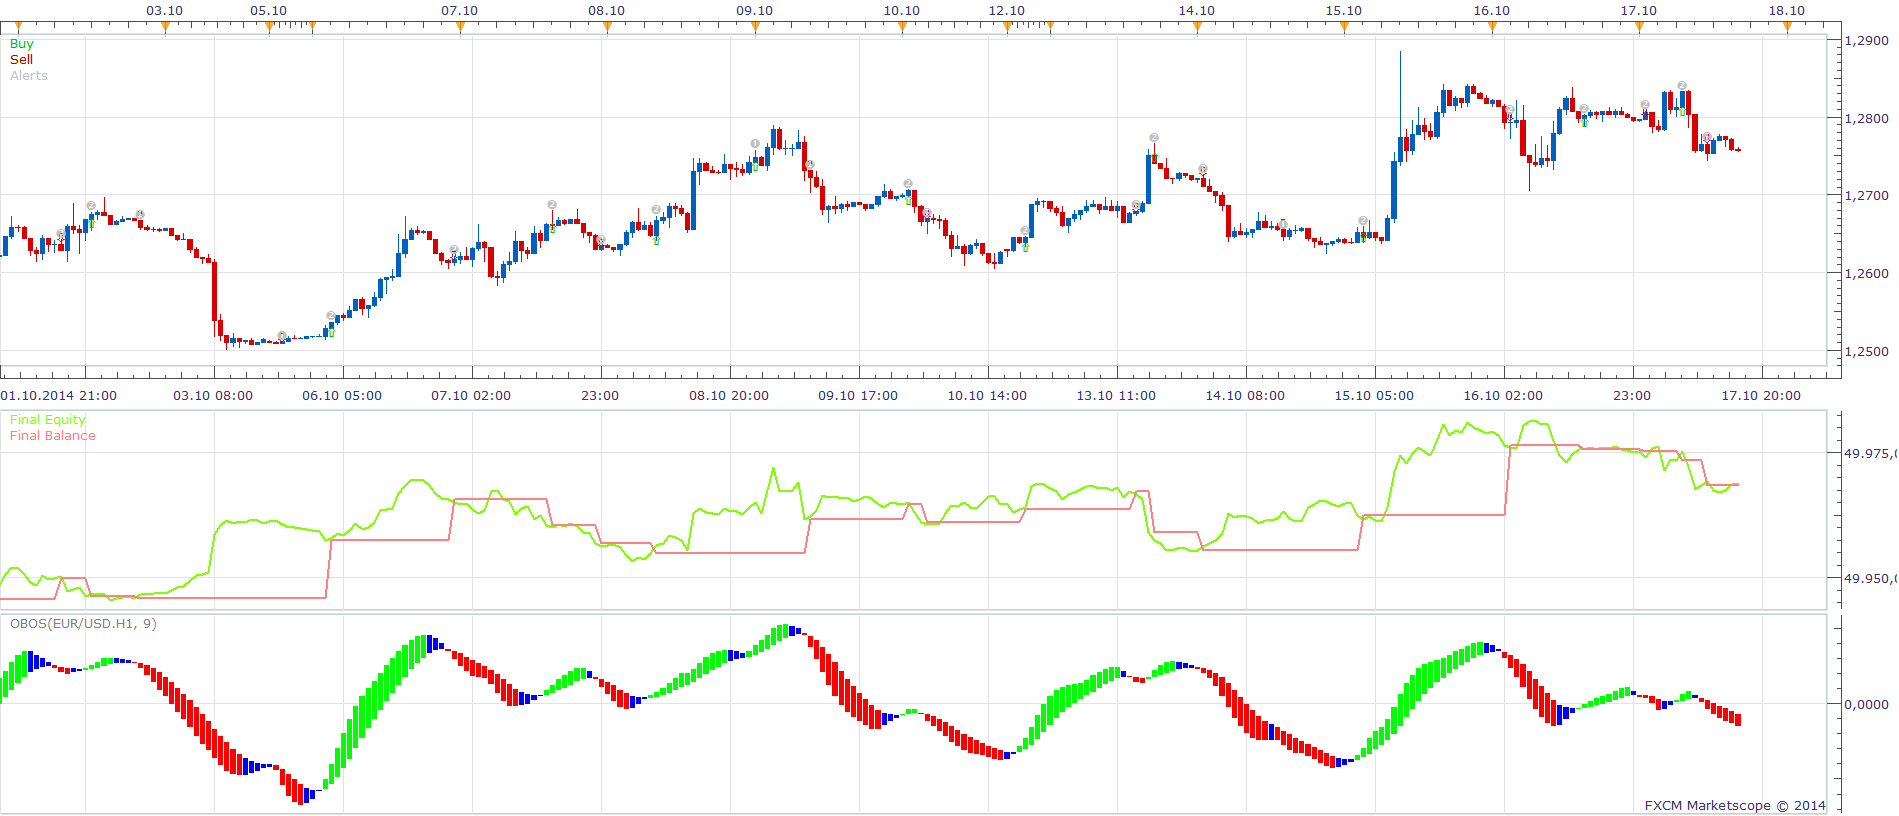Click the 08.10 20:00 time label

pyautogui.click(x=729, y=396)
